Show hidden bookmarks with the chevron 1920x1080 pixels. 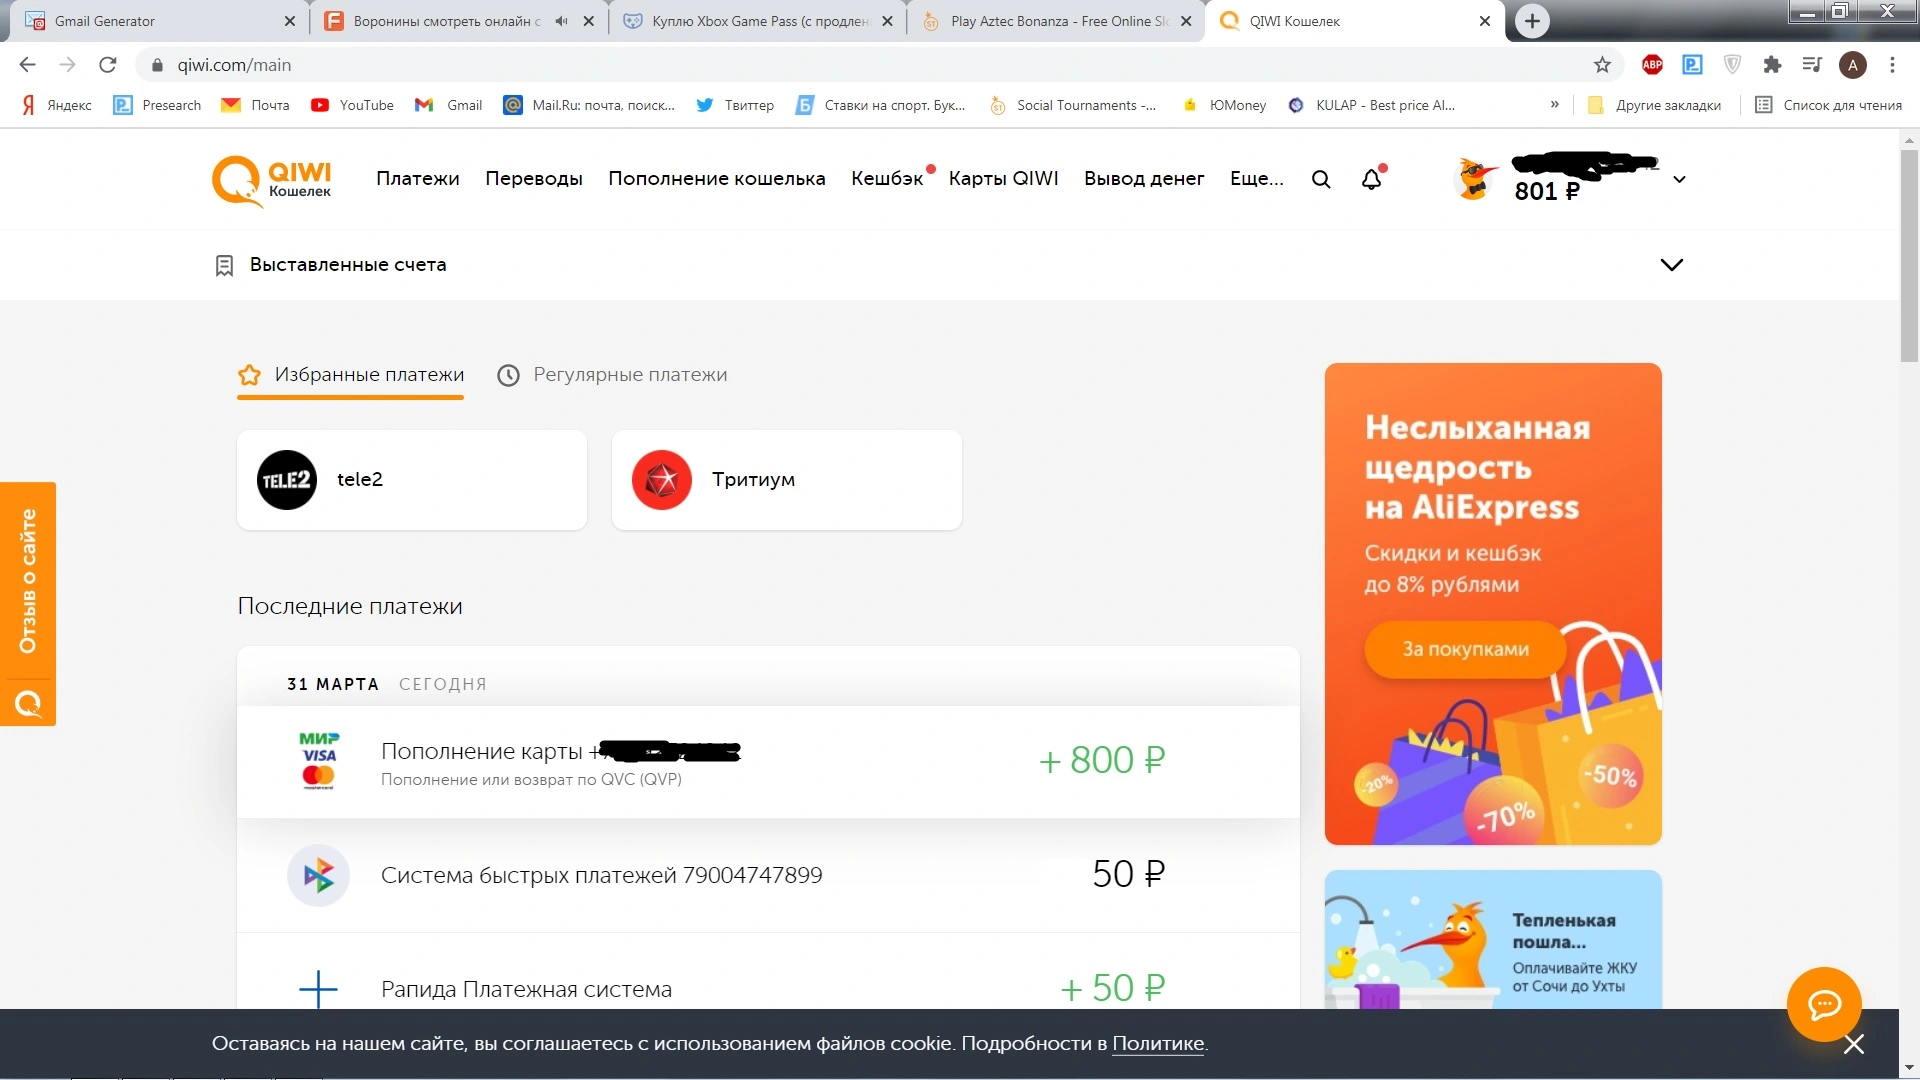(1554, 104)
